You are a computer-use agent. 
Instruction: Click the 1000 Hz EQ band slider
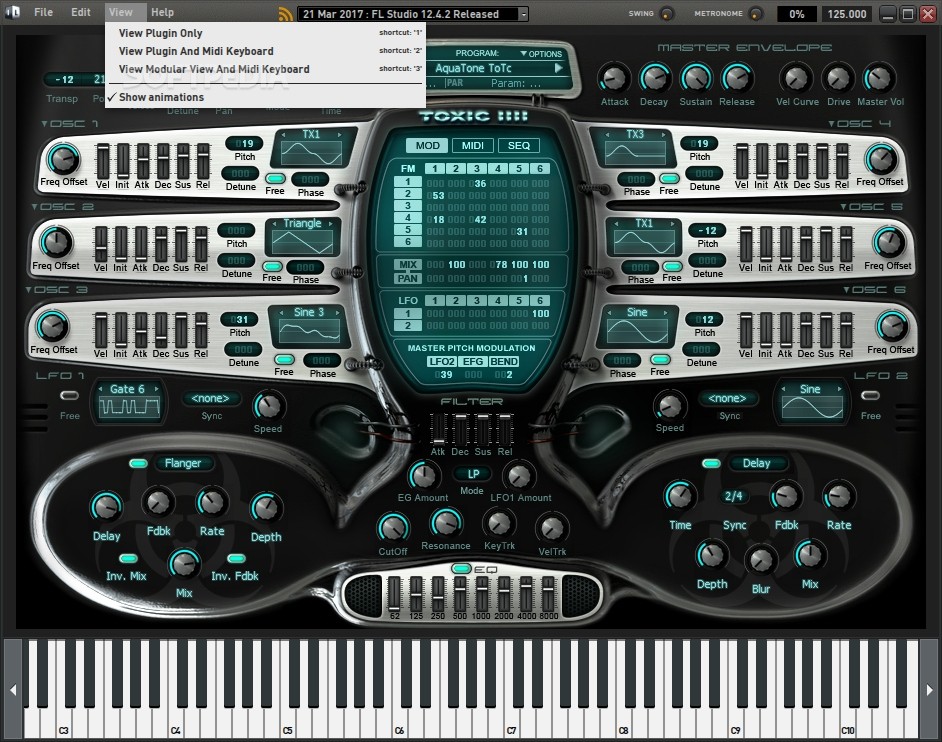pyautogui.click(x=481, y=594)
